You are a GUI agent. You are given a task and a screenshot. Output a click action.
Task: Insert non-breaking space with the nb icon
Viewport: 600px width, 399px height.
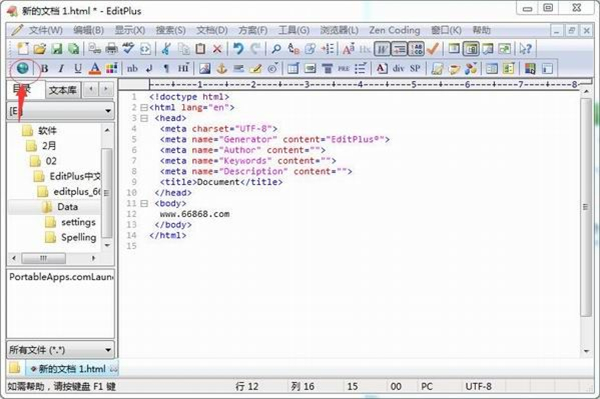(x=132, y=68)
